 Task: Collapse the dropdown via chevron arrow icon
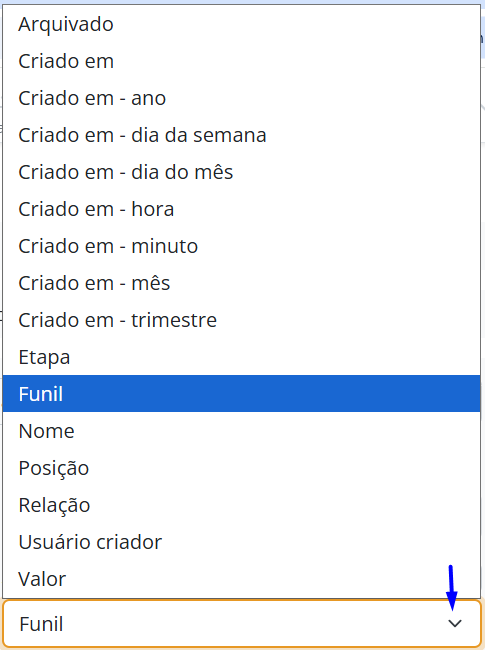[455, 623]
